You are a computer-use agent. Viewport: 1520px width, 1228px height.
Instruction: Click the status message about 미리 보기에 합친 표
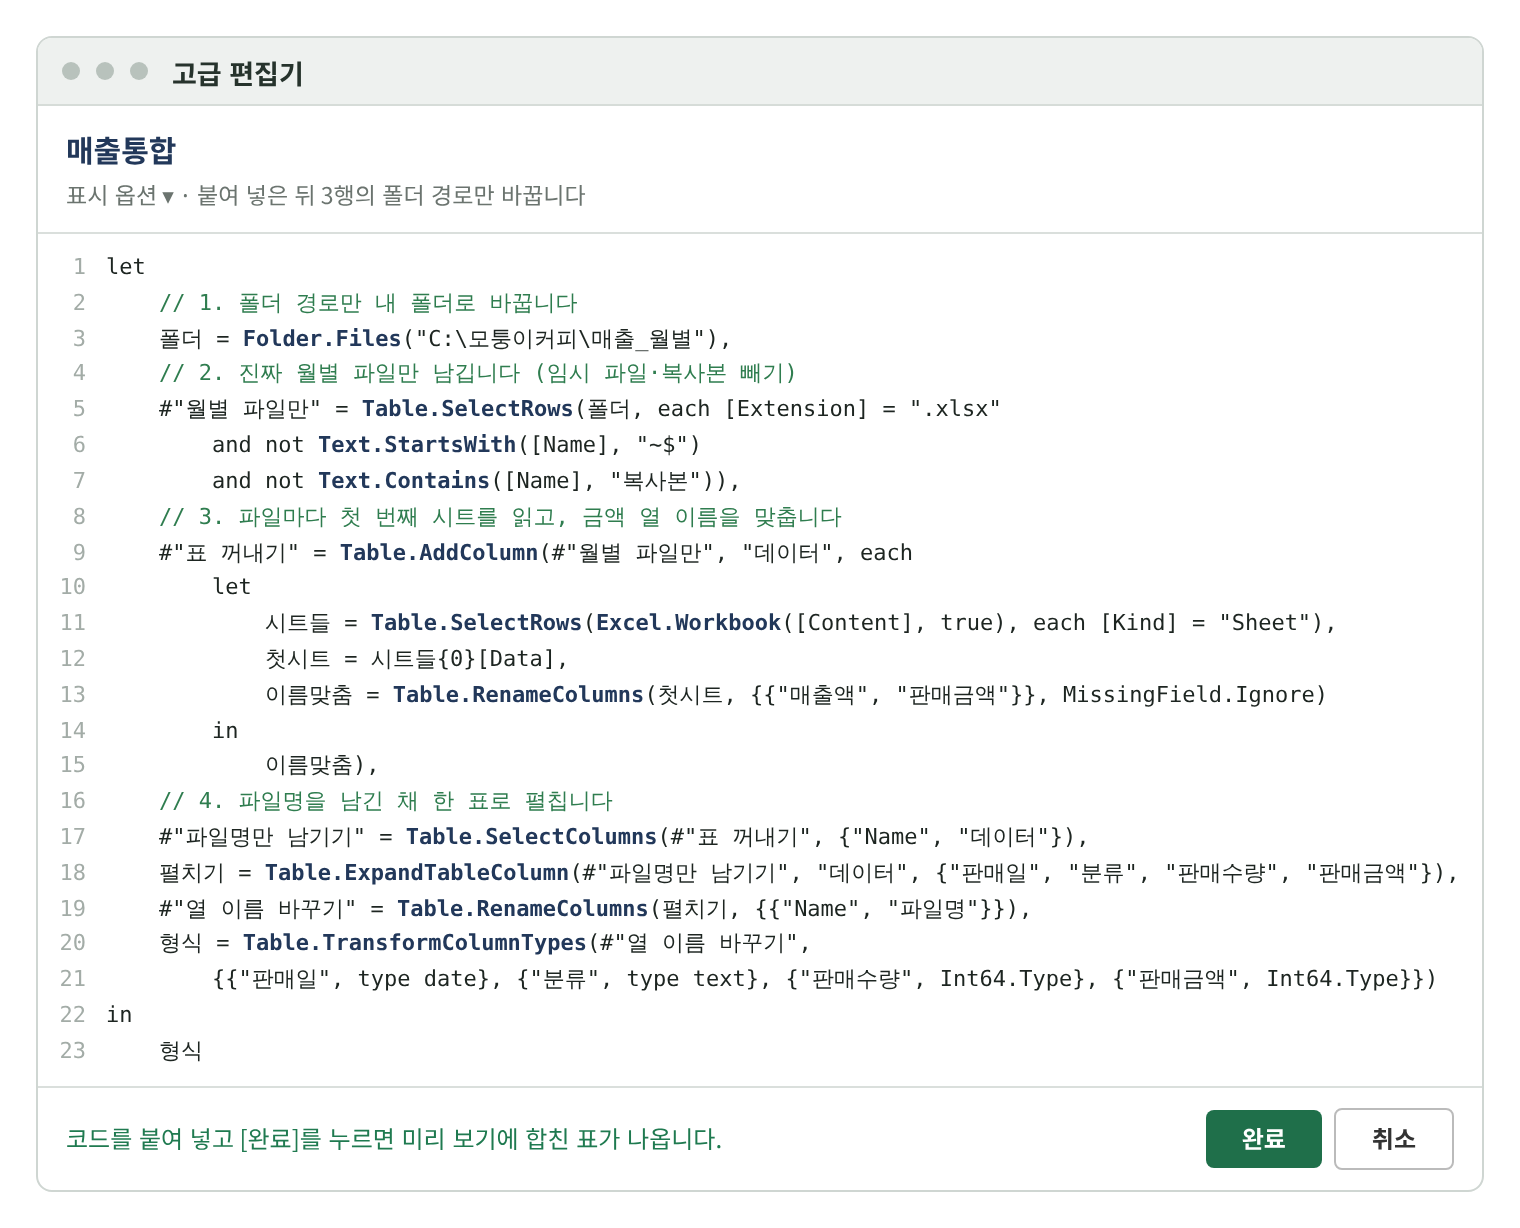[x=394, y=1139]
